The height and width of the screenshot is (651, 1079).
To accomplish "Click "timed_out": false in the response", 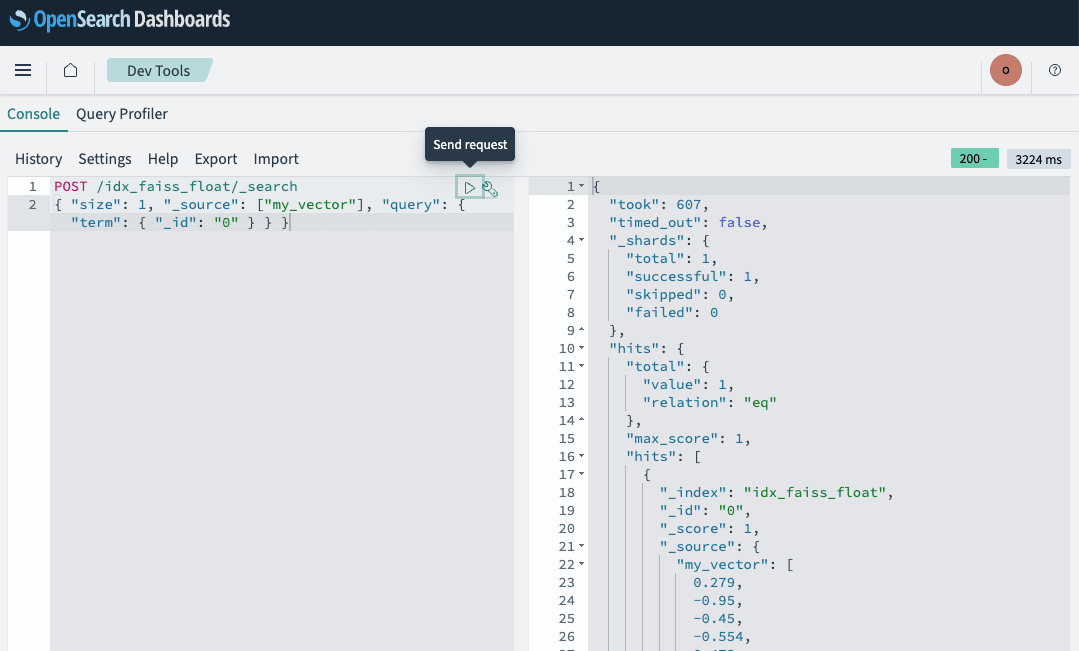I will coord(688,222).
